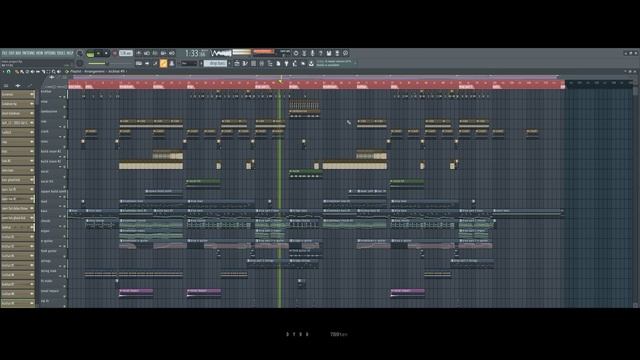This screenshot has height=360, width=640.
Task: Select the playlist paint brush tool
Action: 22,72
